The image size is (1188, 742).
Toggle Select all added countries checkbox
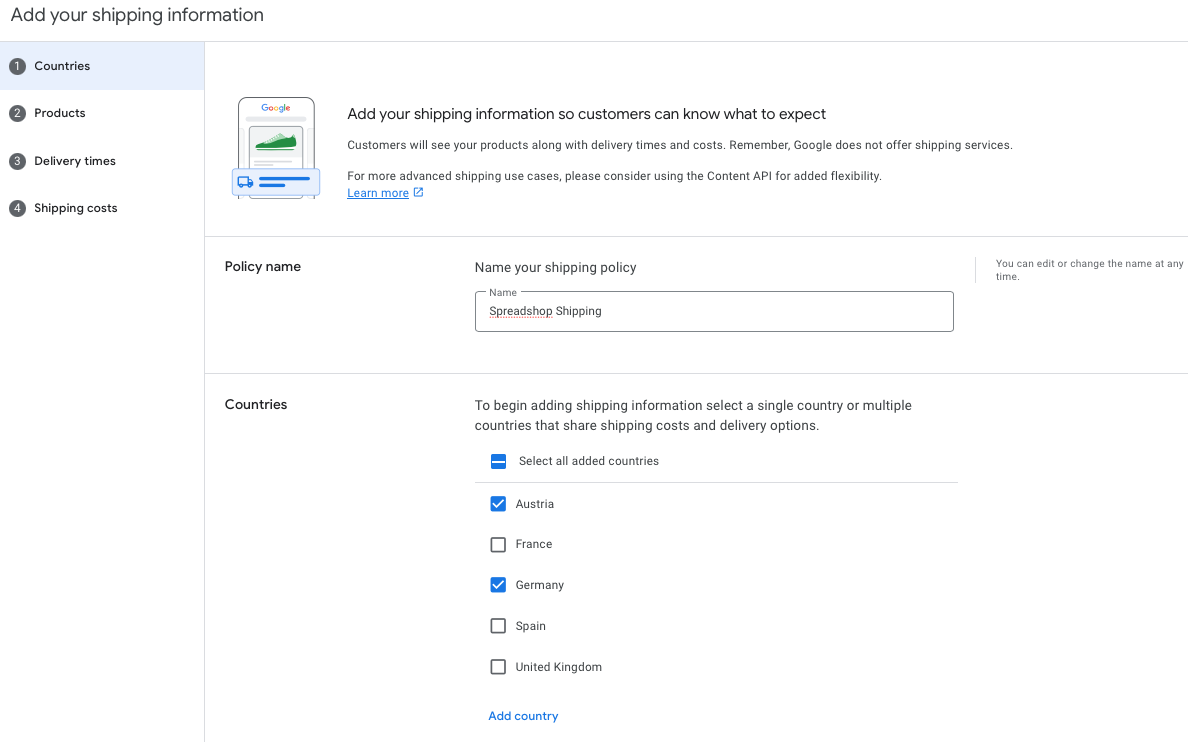point(498,461)
